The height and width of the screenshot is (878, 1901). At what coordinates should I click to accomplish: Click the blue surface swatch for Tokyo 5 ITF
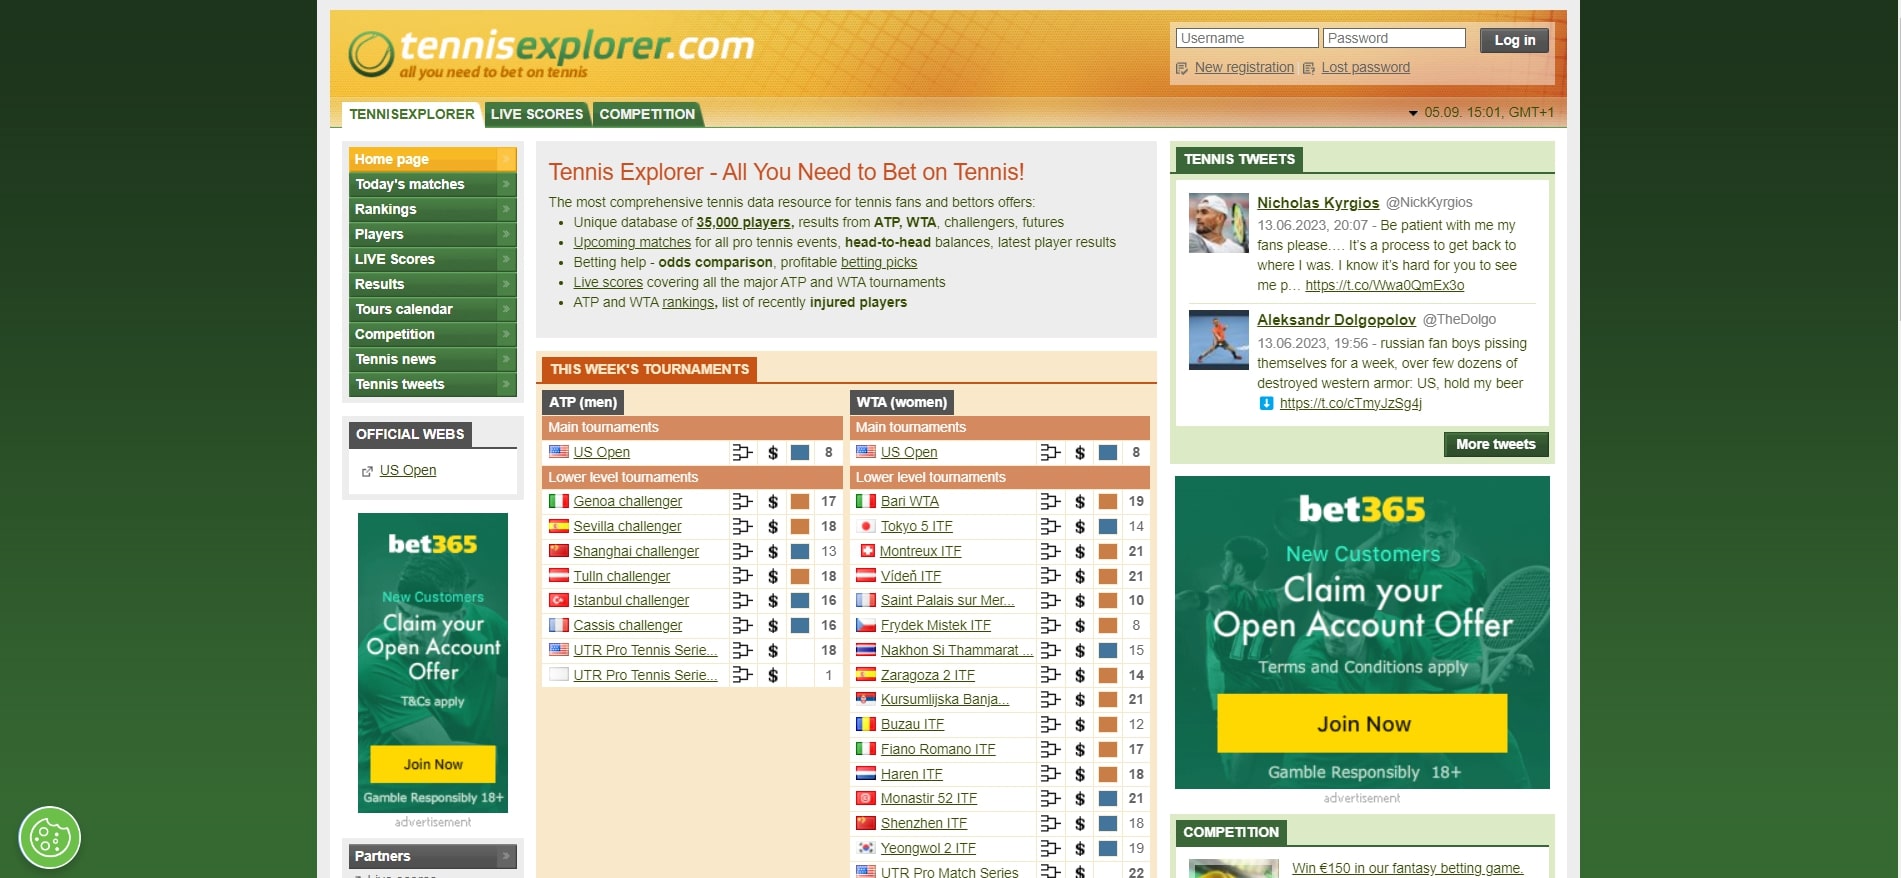[1108, 526]
